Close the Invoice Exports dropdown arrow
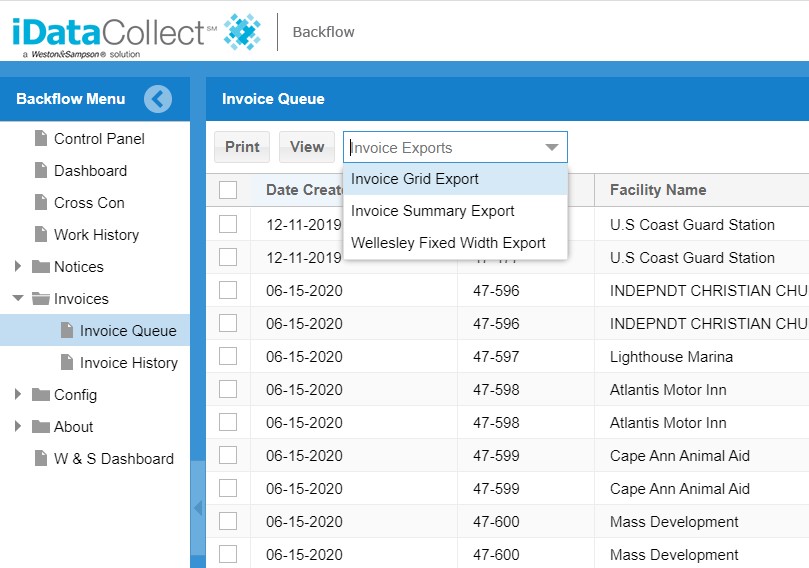Screen dimensions: 809x568 point(552,148)
